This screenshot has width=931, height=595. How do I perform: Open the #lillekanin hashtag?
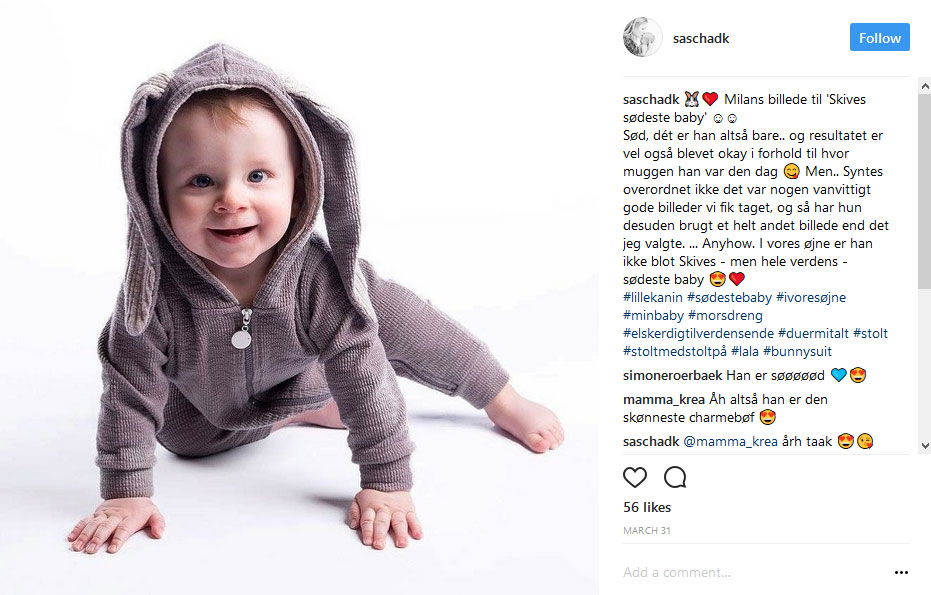(653, 297)
